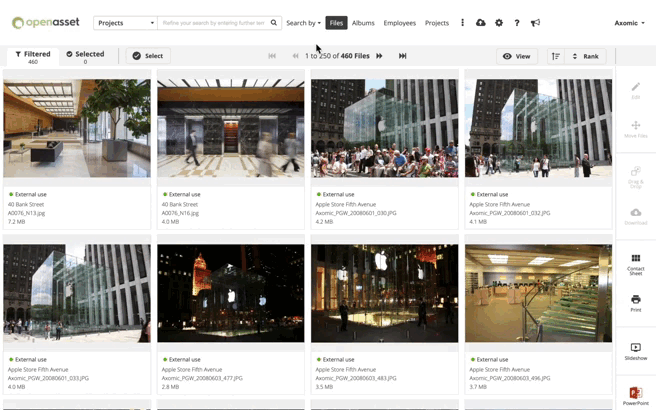Open thumbnail Axomic_PGW_20080603_477.JPG night image

pyautogui.click(x=231, y=293)
